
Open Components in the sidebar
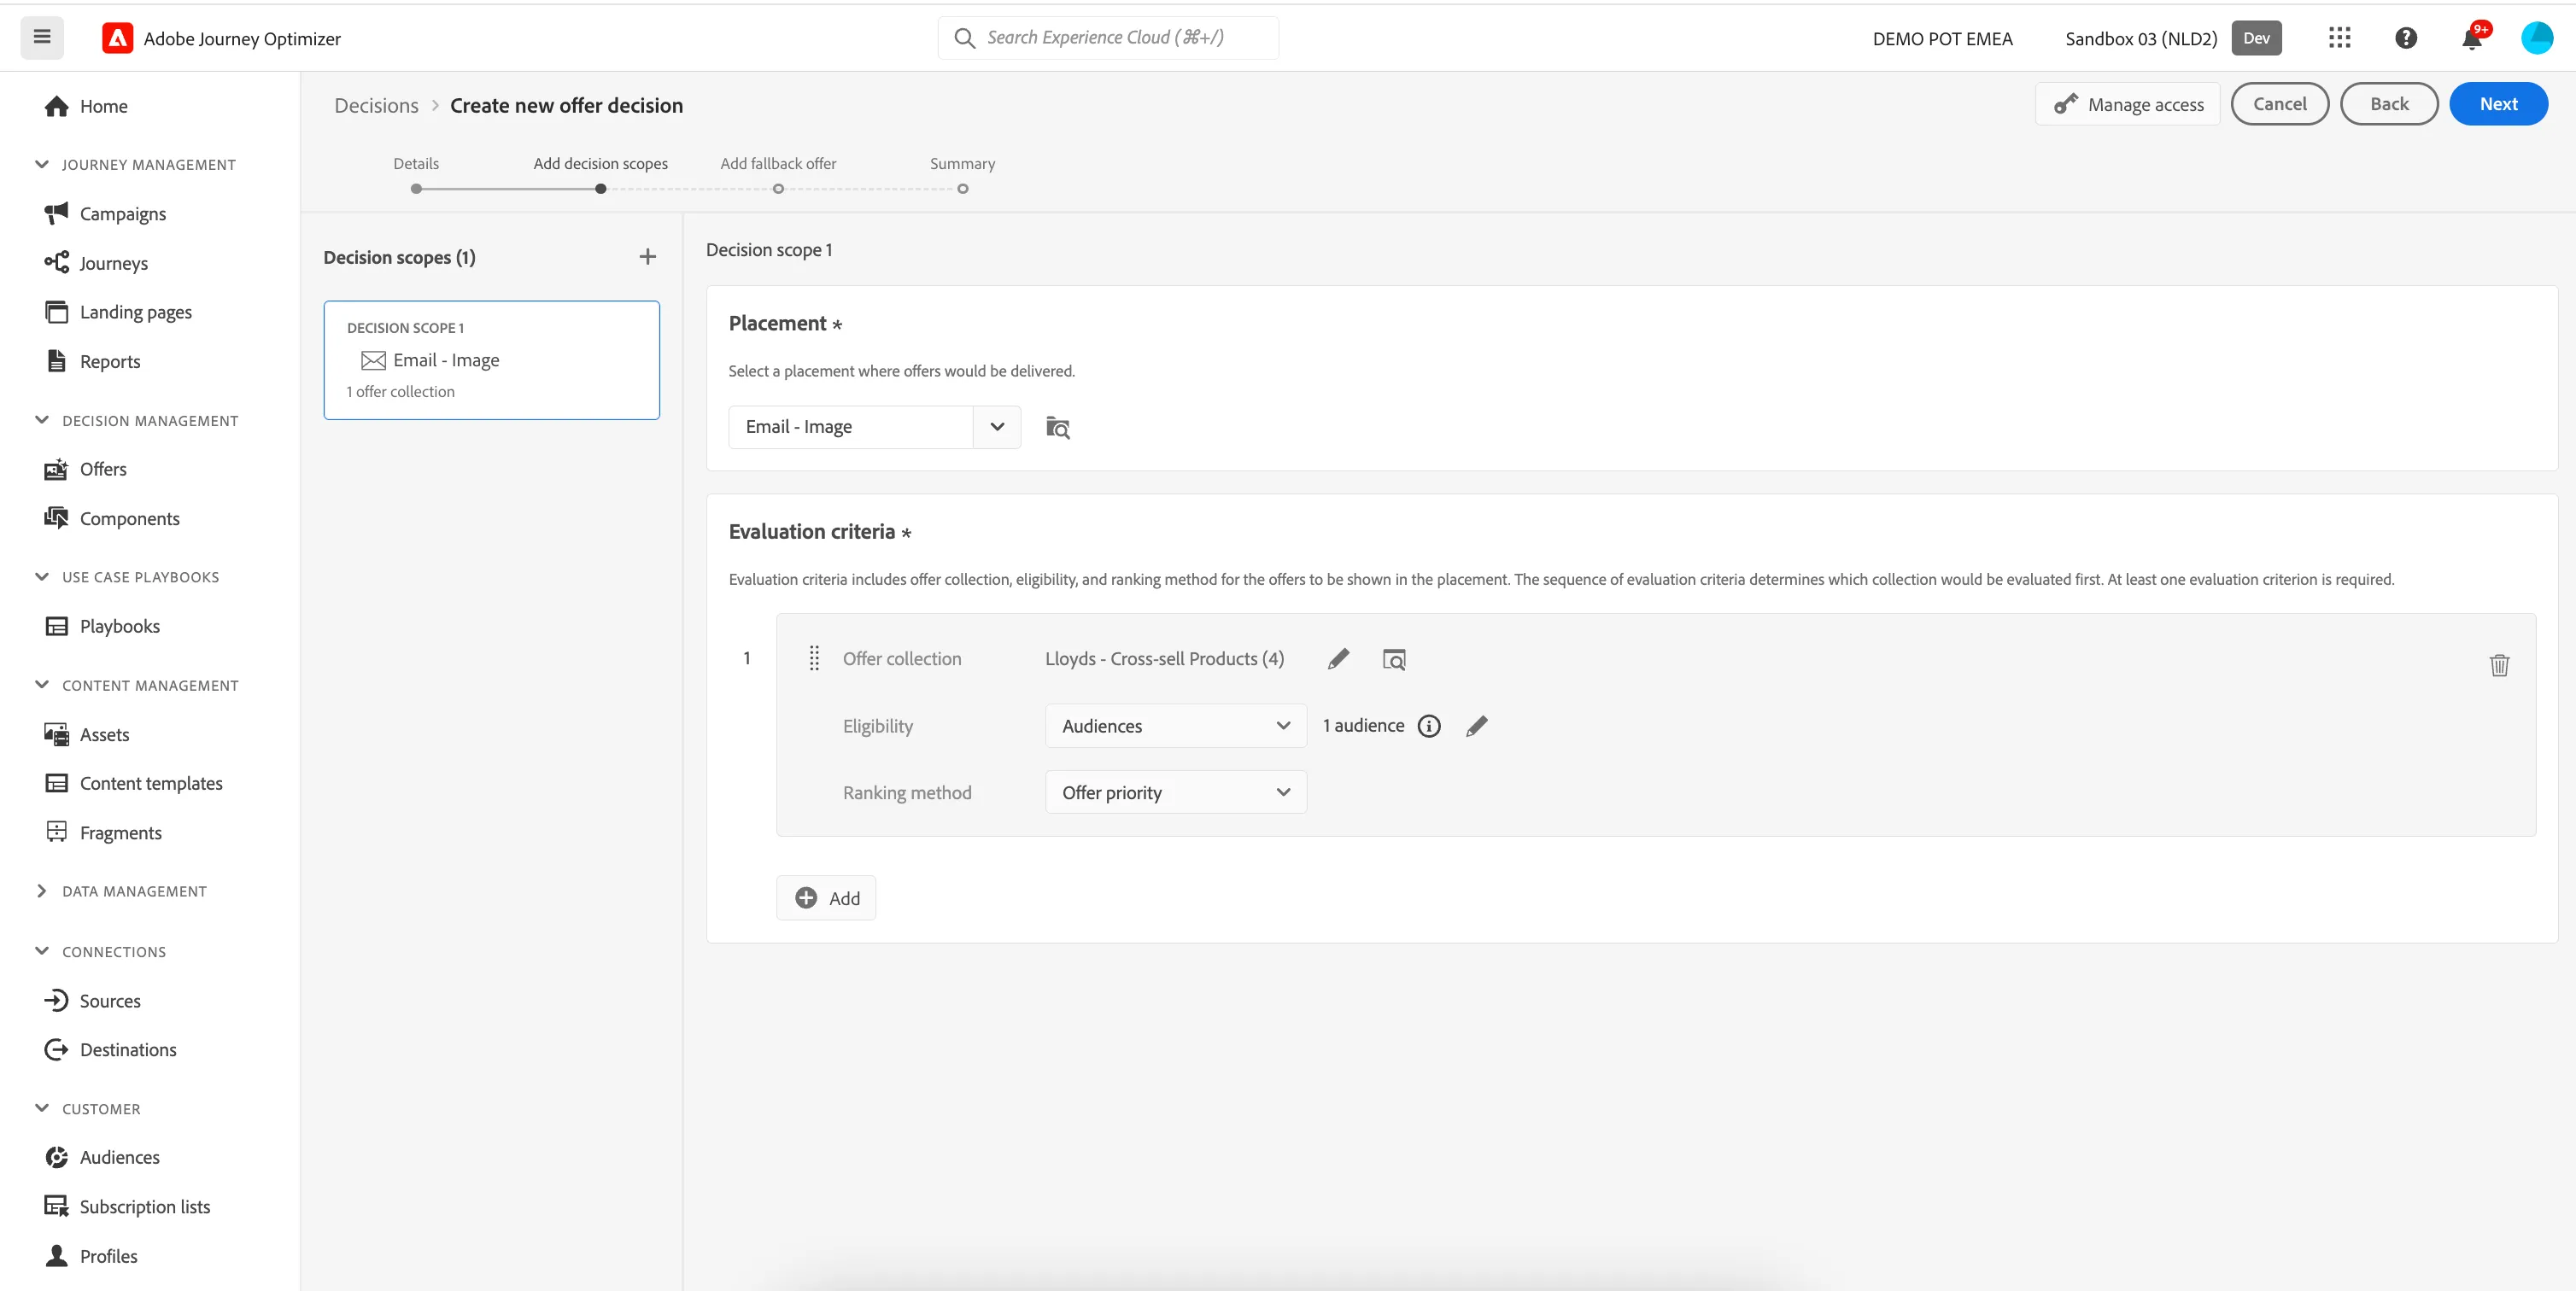click(129, 519)
